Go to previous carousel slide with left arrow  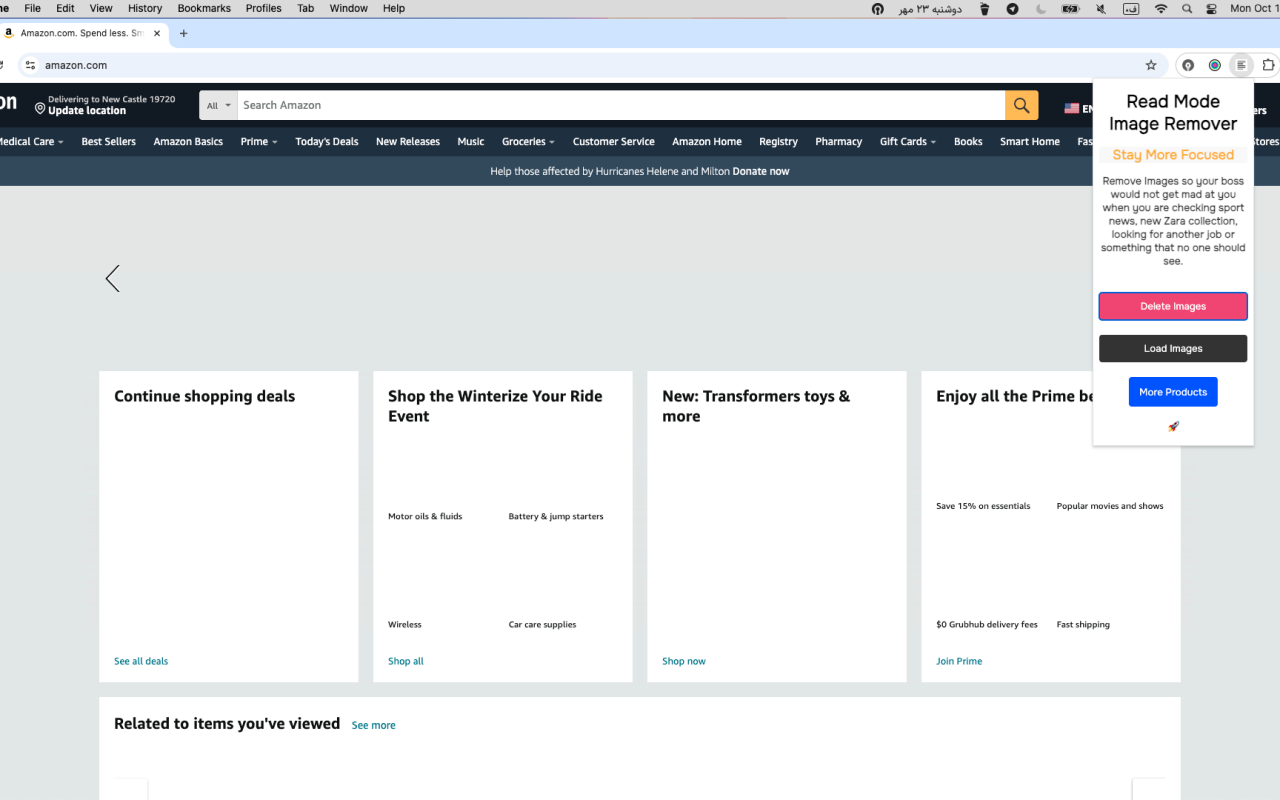click(112, 278)
